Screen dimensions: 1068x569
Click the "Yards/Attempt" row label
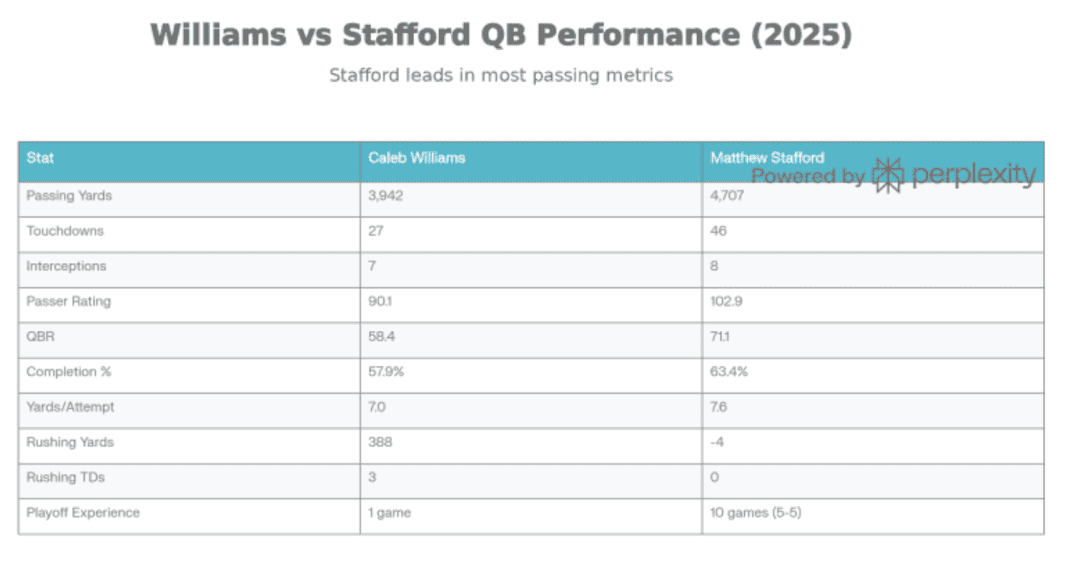(x=69, y=407)
